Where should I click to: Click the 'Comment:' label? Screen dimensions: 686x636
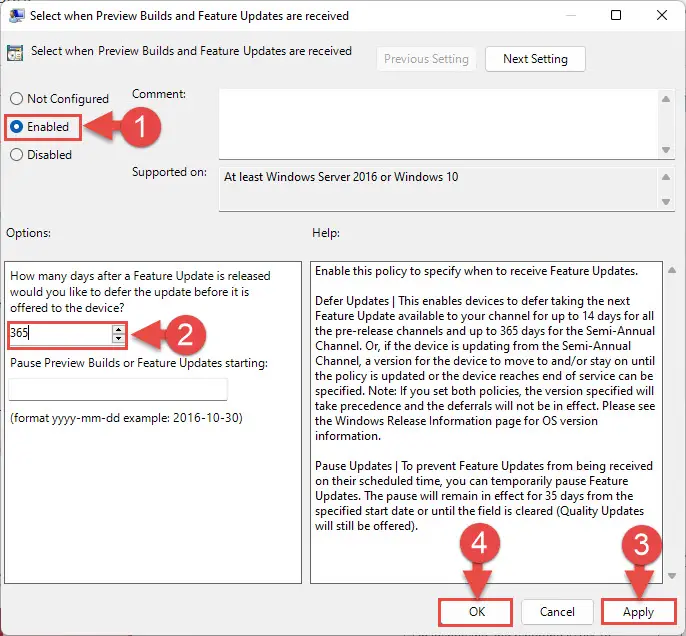[x=159, y=94]
